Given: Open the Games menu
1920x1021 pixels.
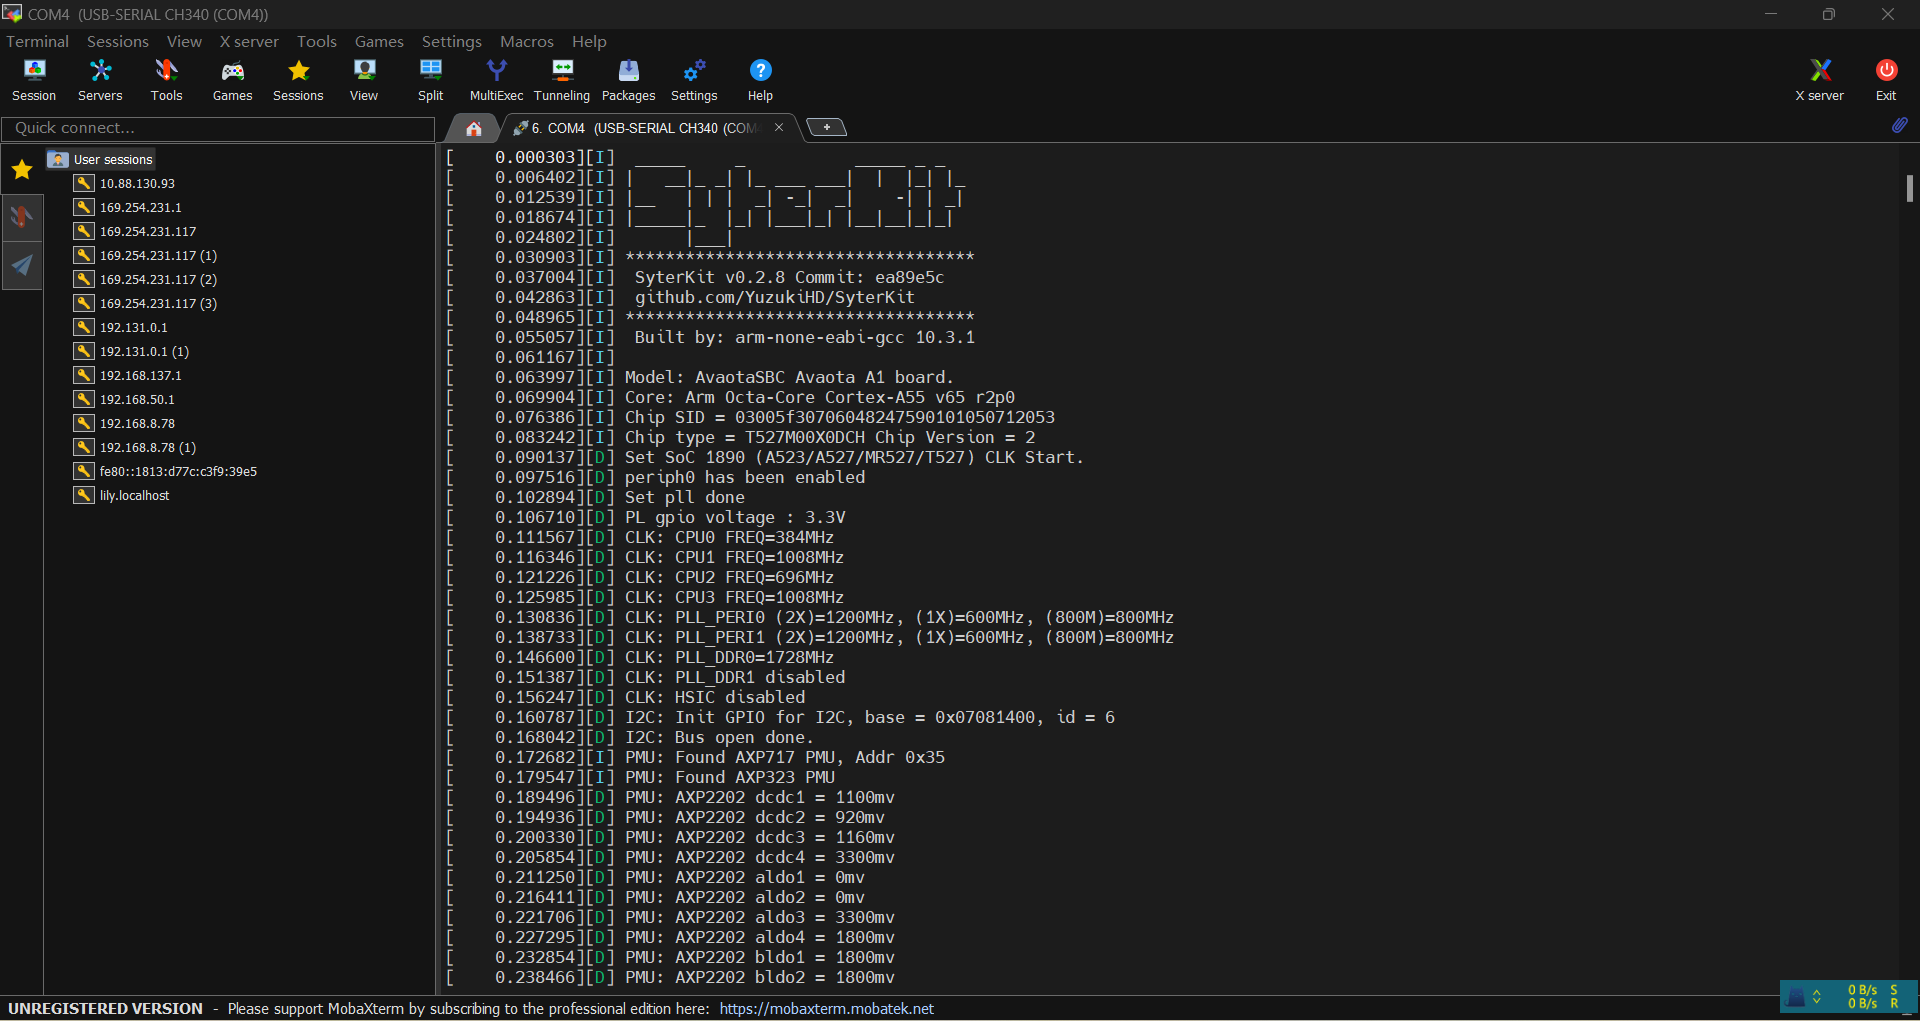Looking at the screenshot, I should point(379,41).
